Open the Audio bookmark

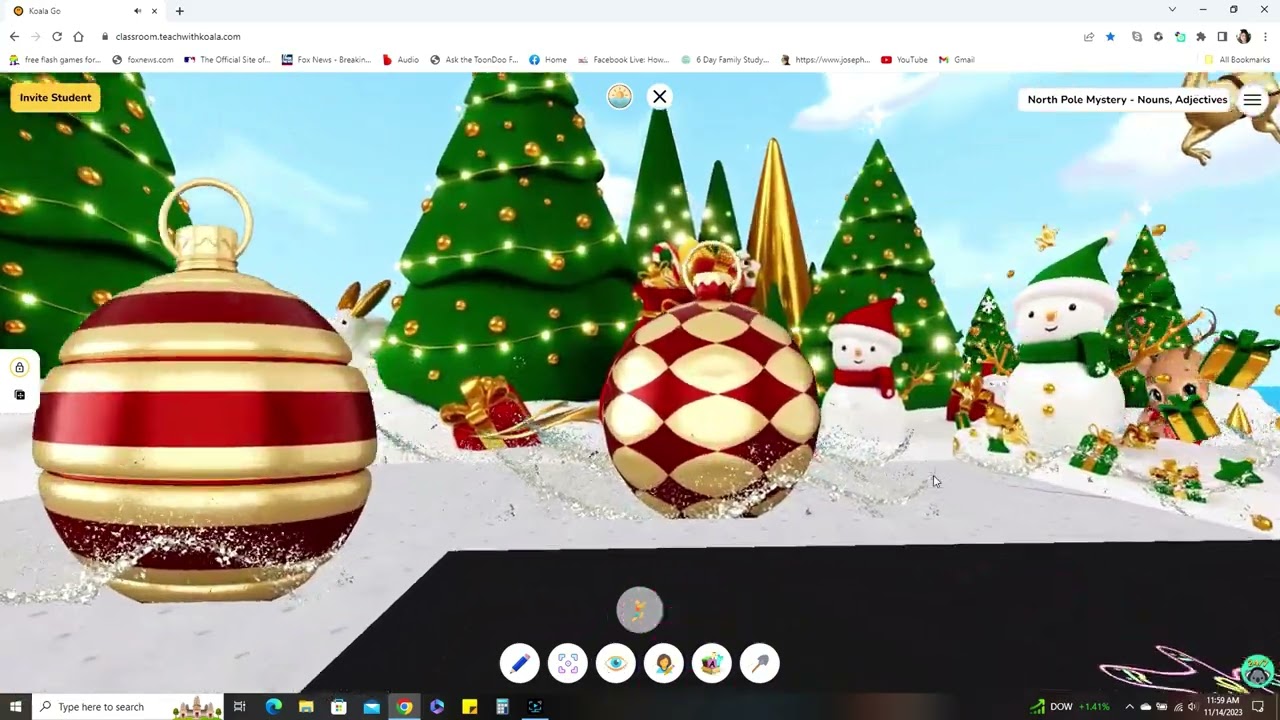pyautogui.click(x=401, y=60)
